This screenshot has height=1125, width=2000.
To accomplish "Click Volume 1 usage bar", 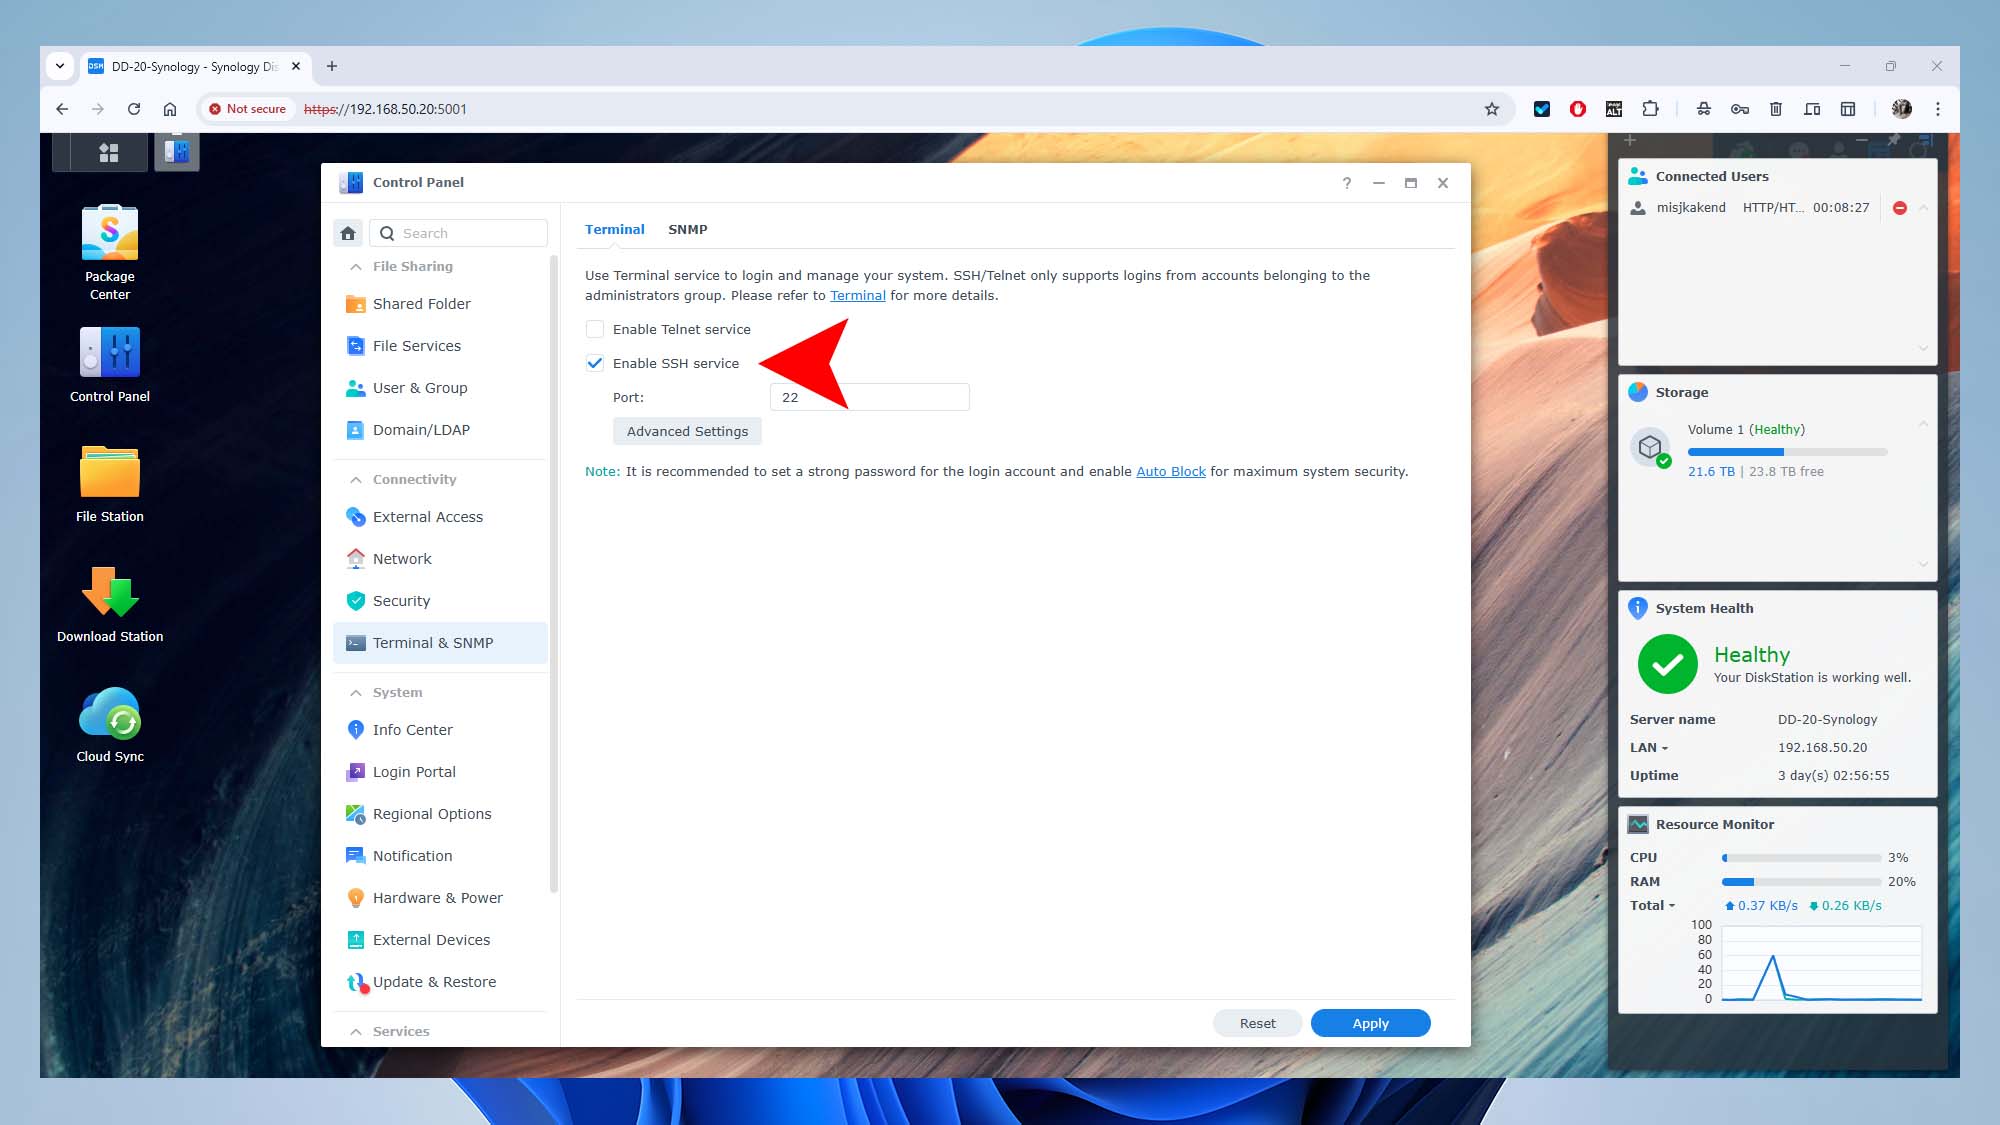I will 1787,452.
